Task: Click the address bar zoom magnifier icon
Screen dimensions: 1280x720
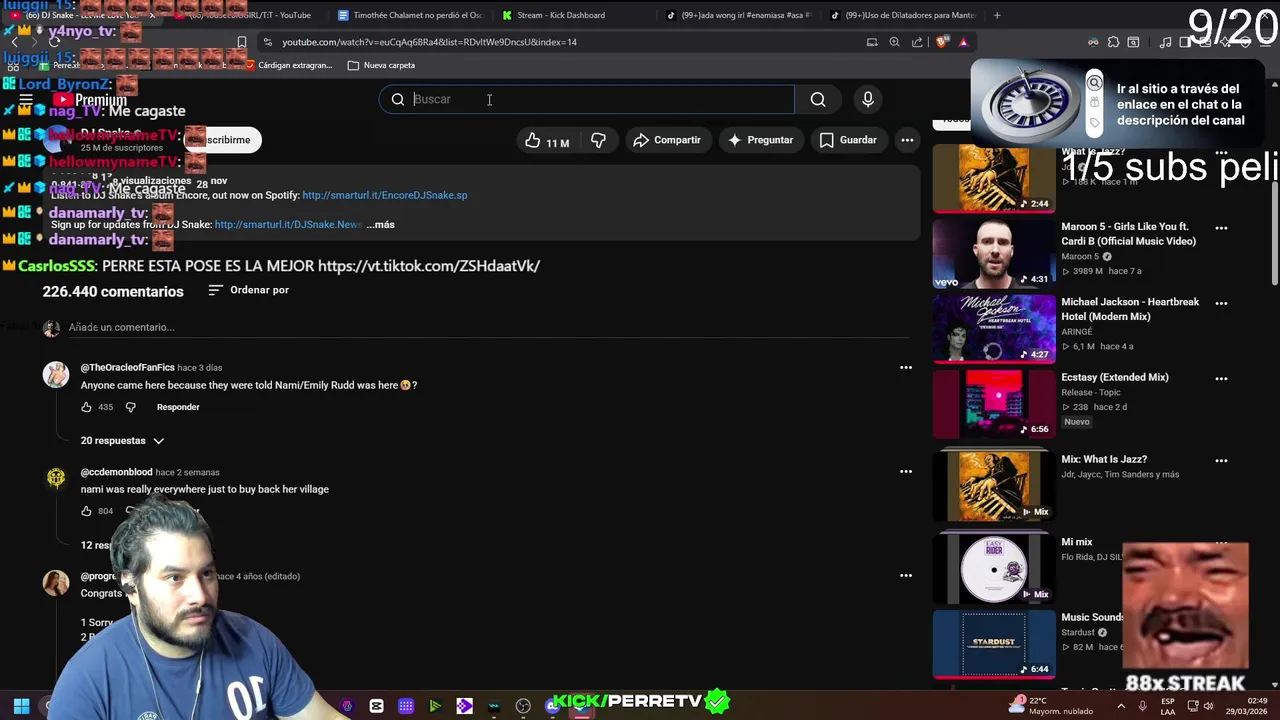Action: pos(894,42)
